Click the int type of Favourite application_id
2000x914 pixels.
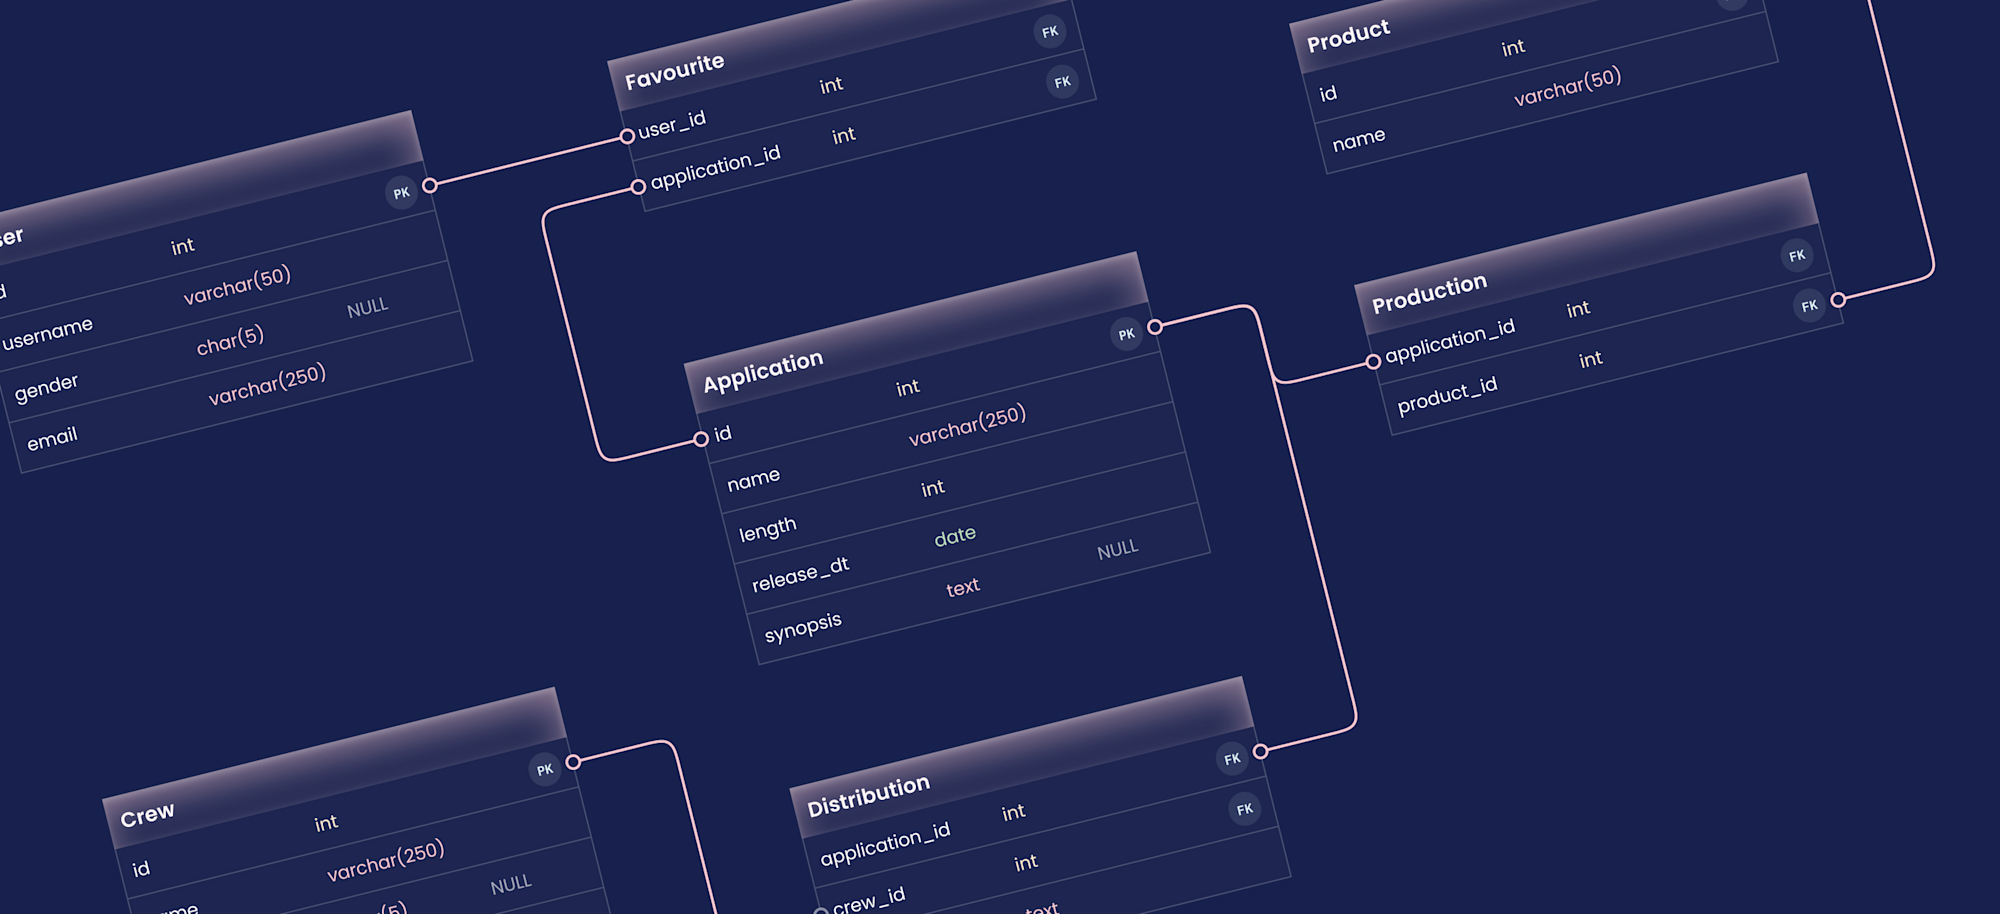point(844,135)
